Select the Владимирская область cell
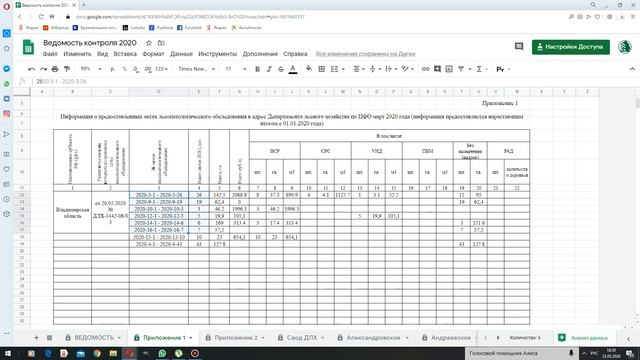This screenshot has height=360, width=640. click(x=72, y=212)
